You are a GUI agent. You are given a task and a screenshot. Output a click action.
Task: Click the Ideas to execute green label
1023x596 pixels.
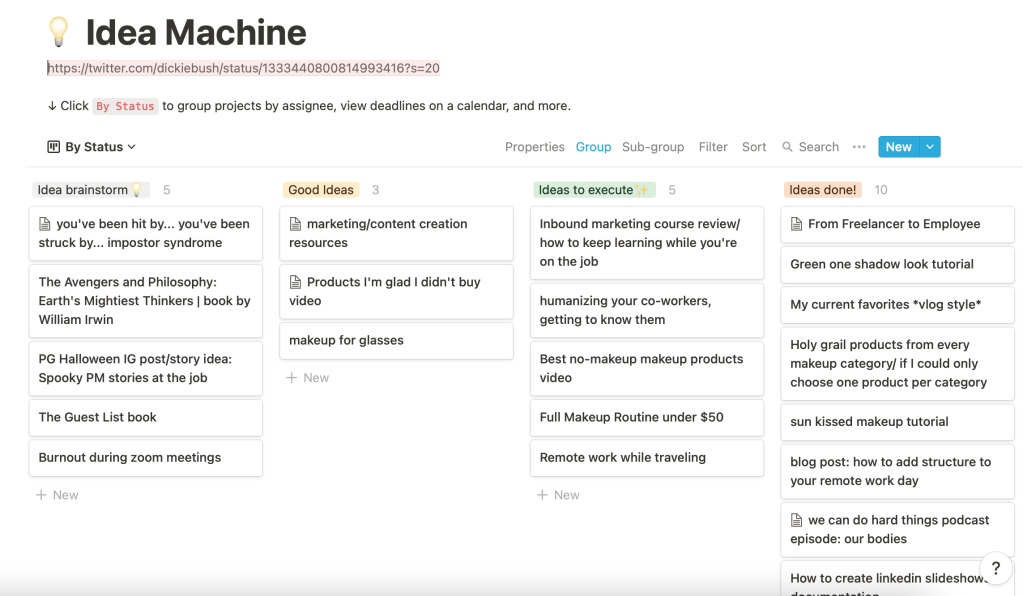(593, 190)
